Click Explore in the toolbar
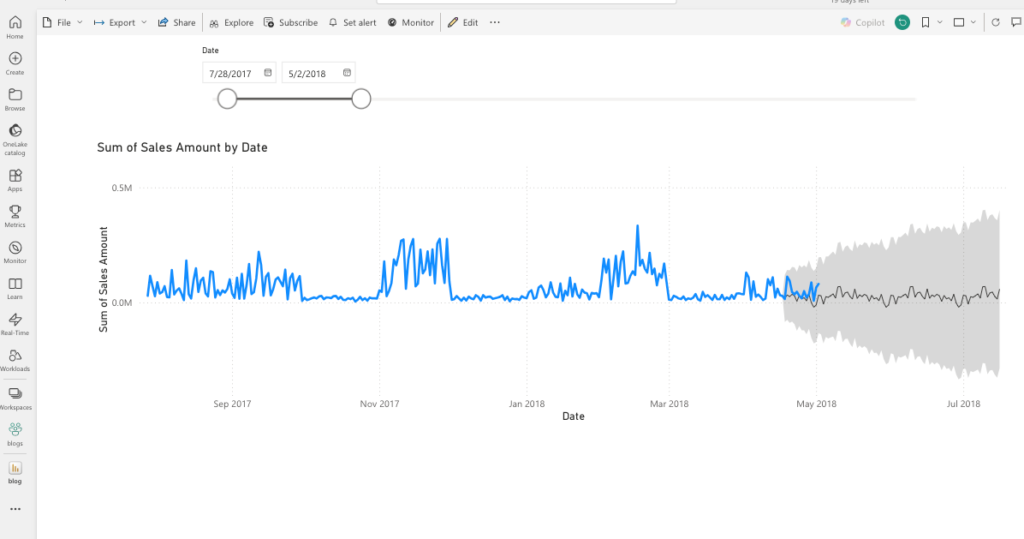This screenshot has height=539, width=1024. click(231, 22)
